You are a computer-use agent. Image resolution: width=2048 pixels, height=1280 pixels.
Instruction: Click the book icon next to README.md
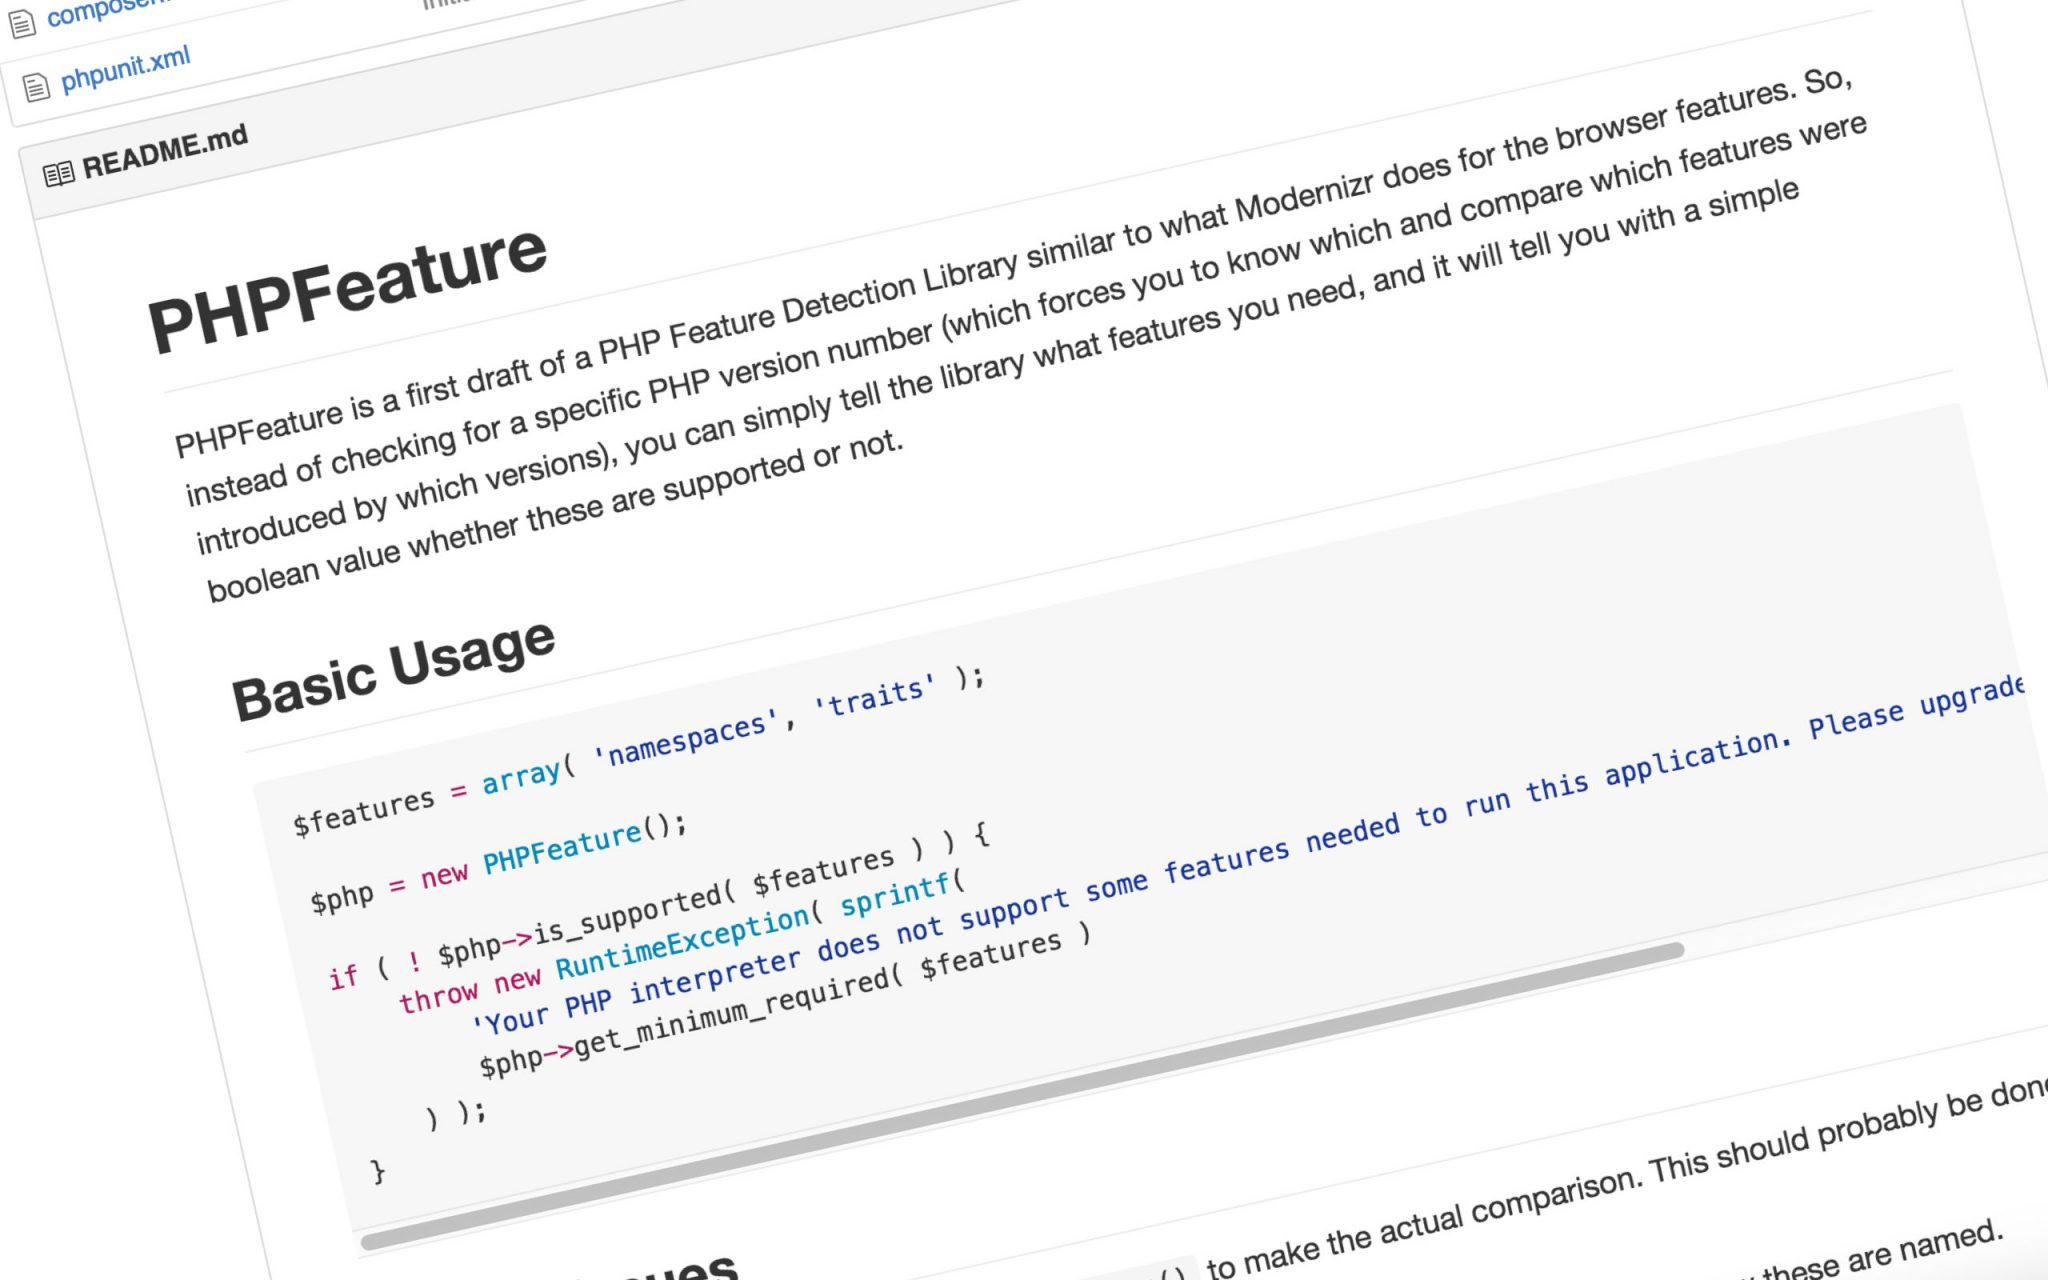(58, 174)
